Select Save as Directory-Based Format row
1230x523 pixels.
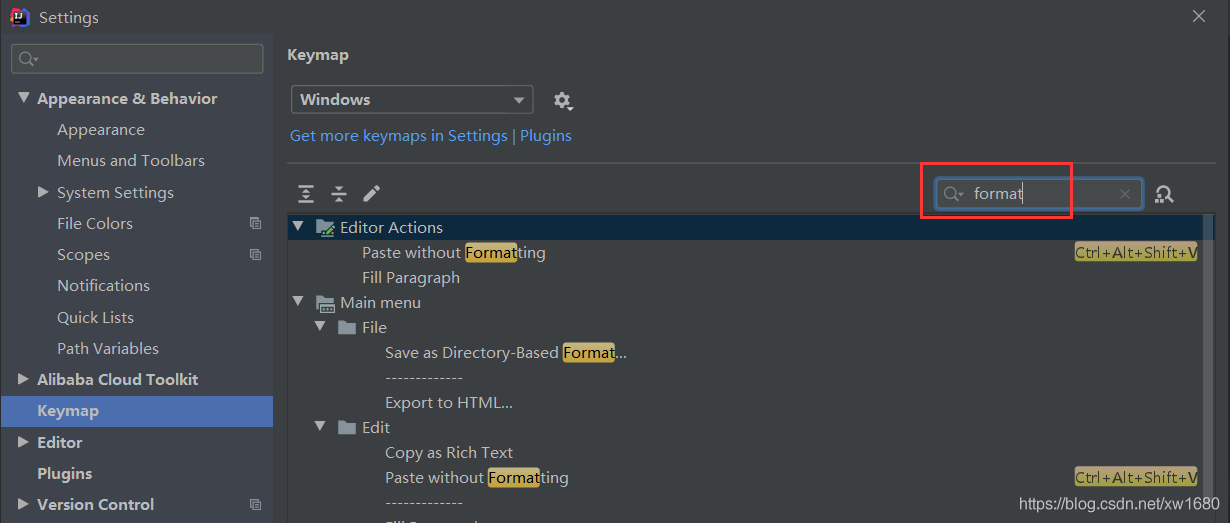point(506,352)
